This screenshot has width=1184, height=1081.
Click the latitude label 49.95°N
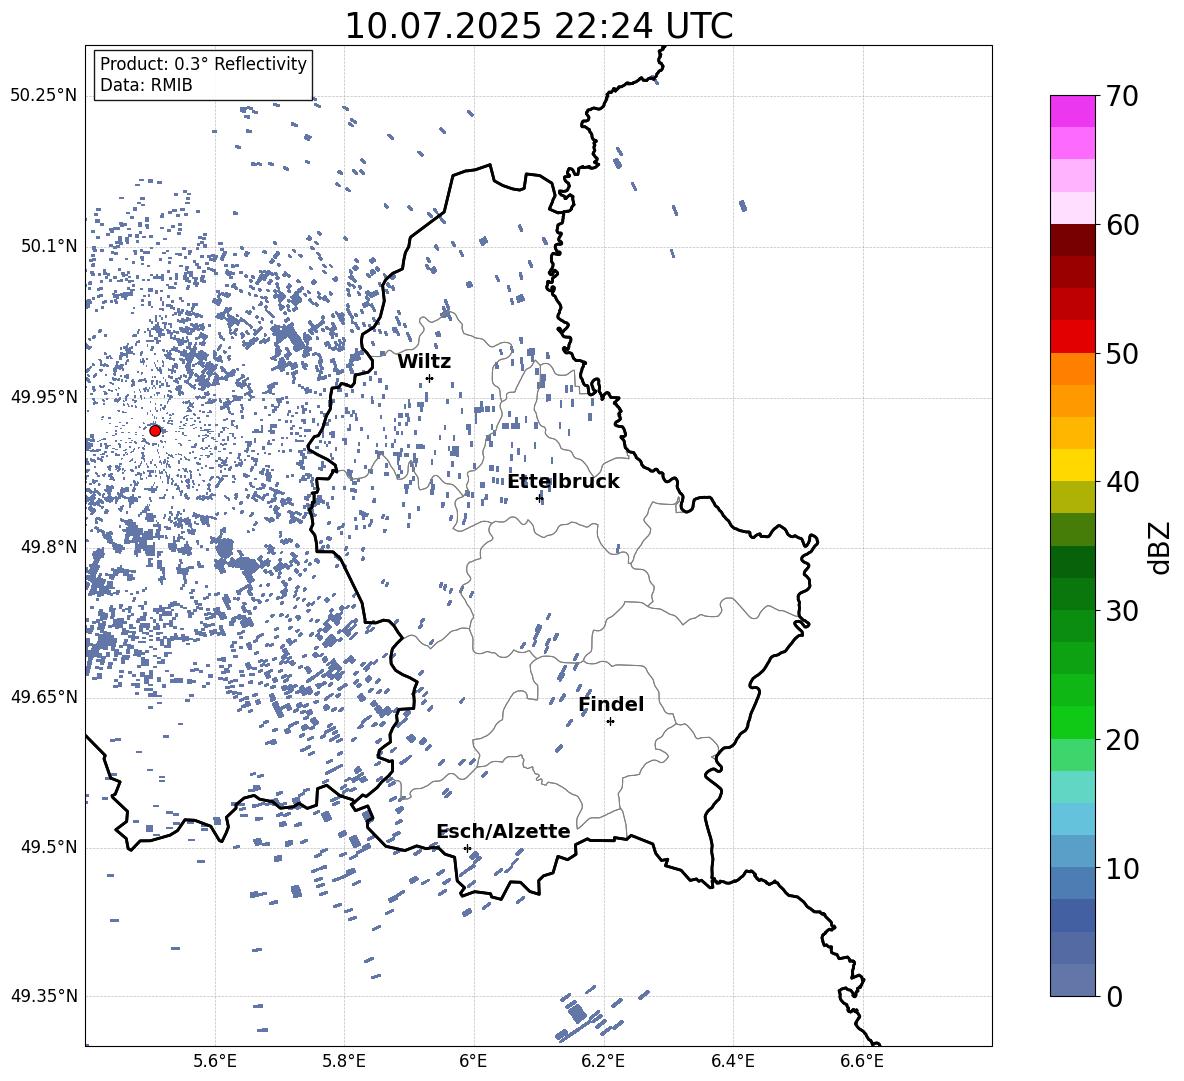pos(44,396)
